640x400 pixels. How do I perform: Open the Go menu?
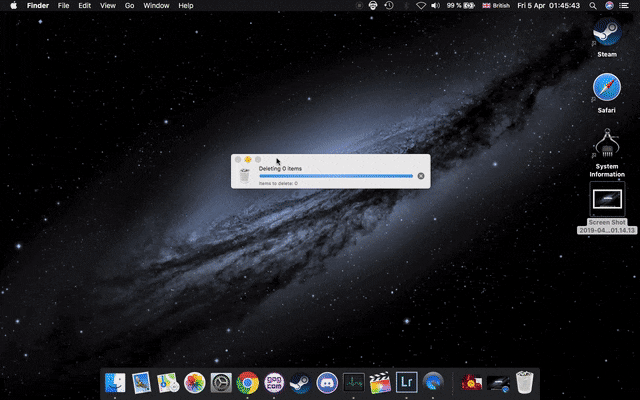[129, 6]
